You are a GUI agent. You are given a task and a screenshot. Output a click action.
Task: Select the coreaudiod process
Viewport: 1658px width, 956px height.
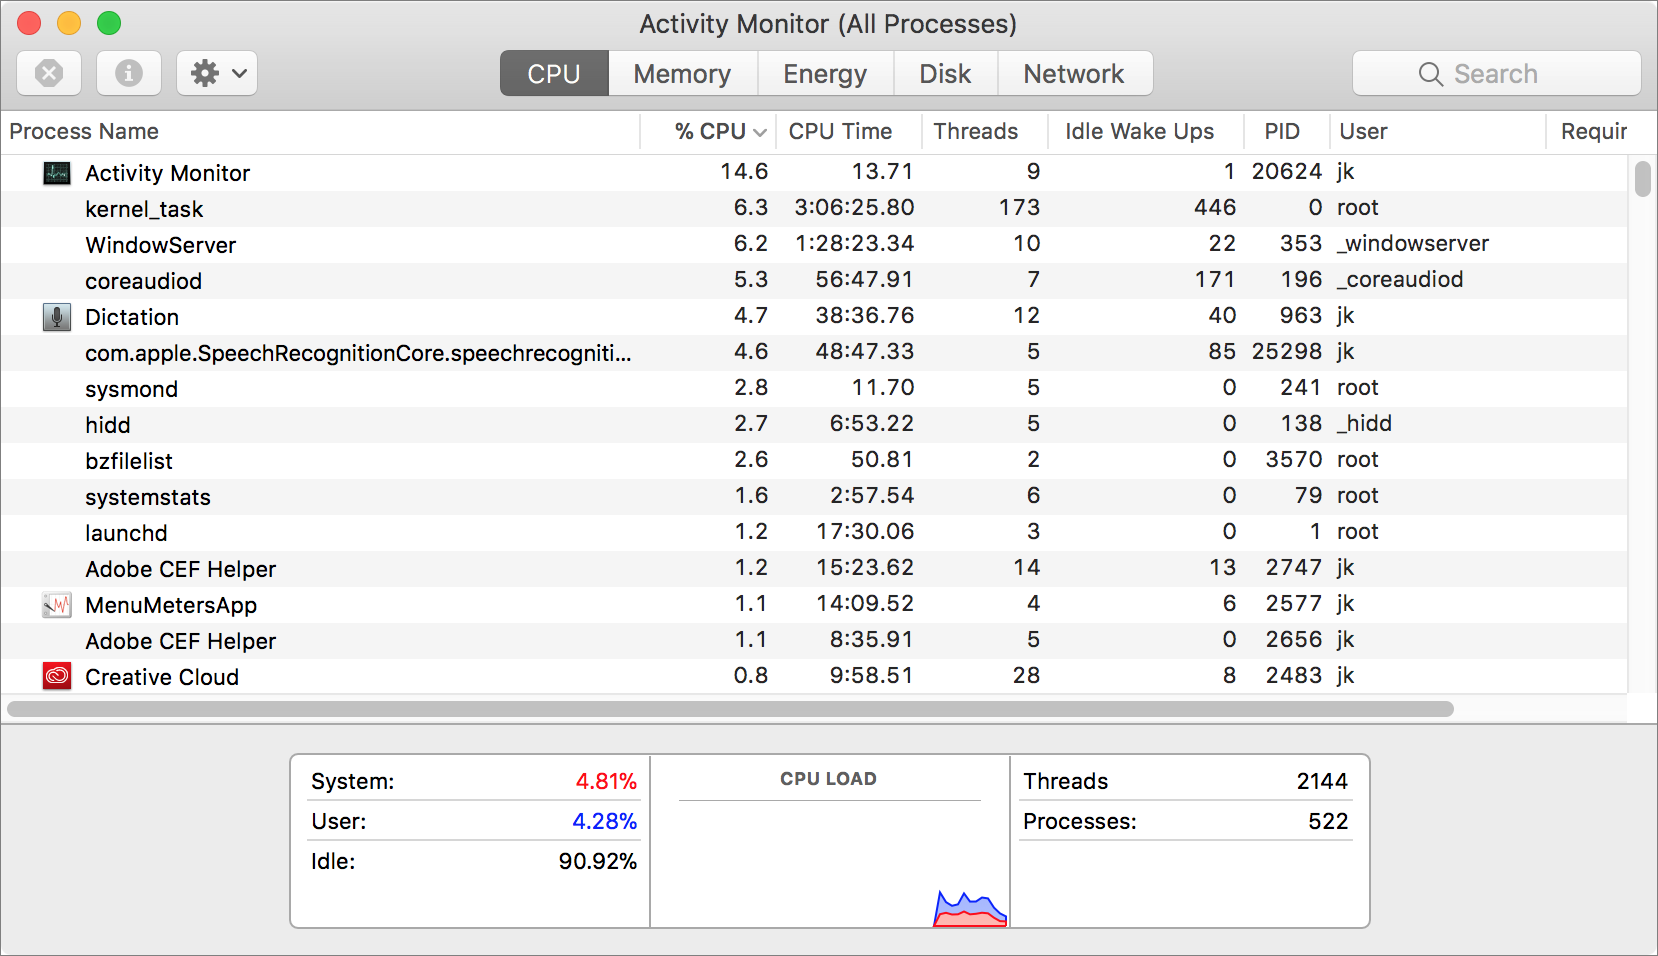tap(814, 280)
